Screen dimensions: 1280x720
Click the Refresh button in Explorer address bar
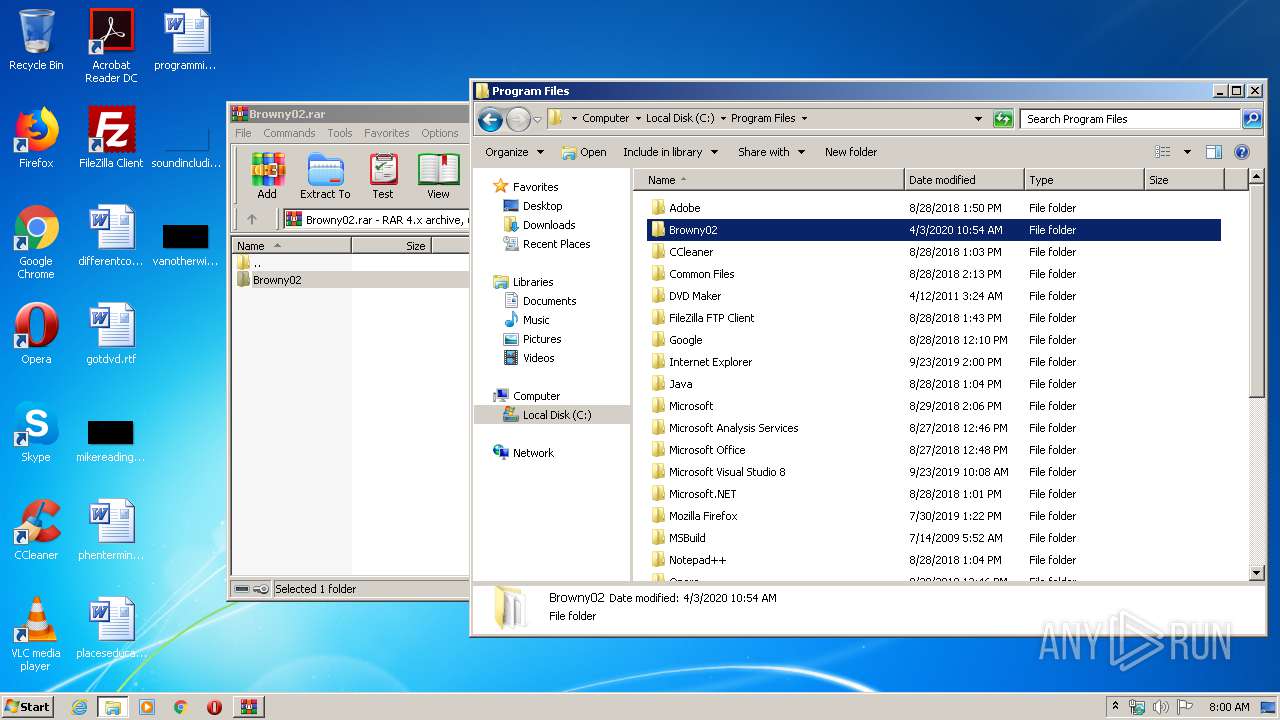coord(1003,119)
